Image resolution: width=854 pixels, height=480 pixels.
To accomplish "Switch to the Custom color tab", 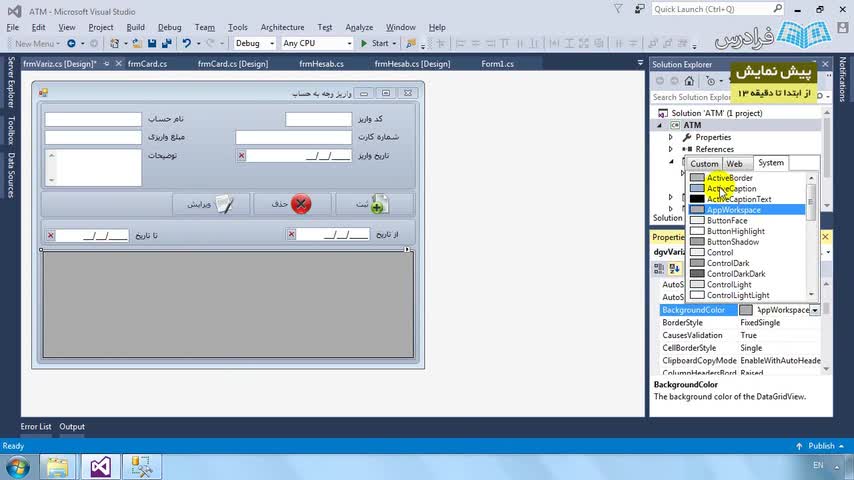I will tap(704, 163).
